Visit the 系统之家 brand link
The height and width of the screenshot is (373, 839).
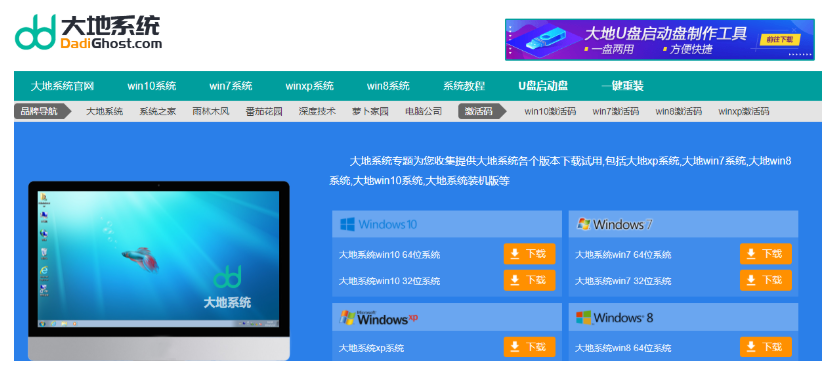158,111
